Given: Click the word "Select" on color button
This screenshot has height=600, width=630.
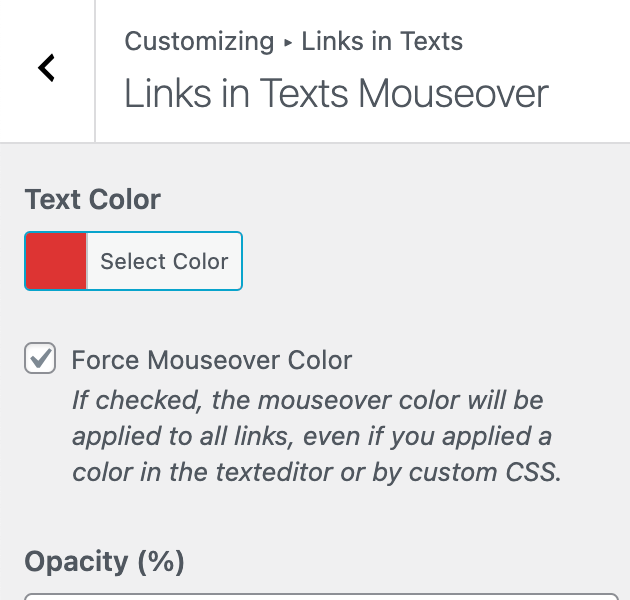Looking at the screenshot, I should [133, 262].
